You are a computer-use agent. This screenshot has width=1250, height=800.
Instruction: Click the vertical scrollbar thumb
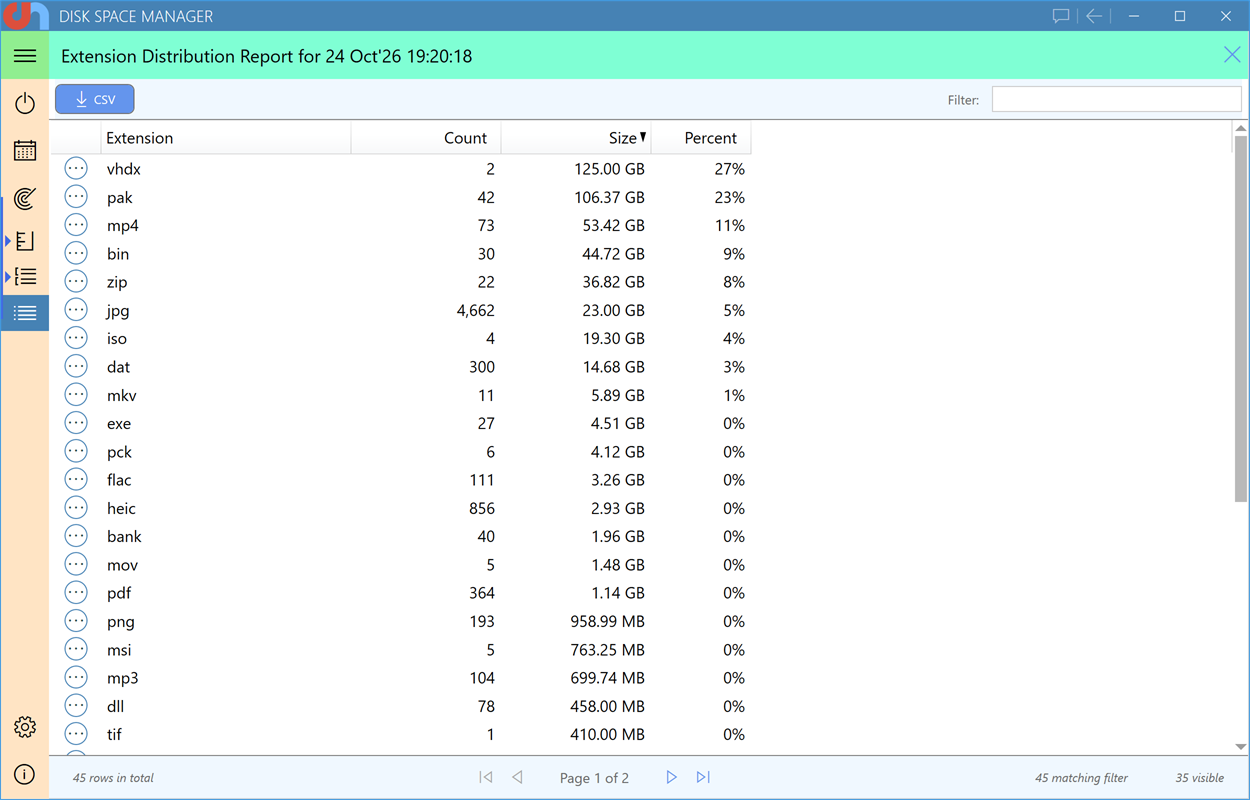tap(1241, 318)
